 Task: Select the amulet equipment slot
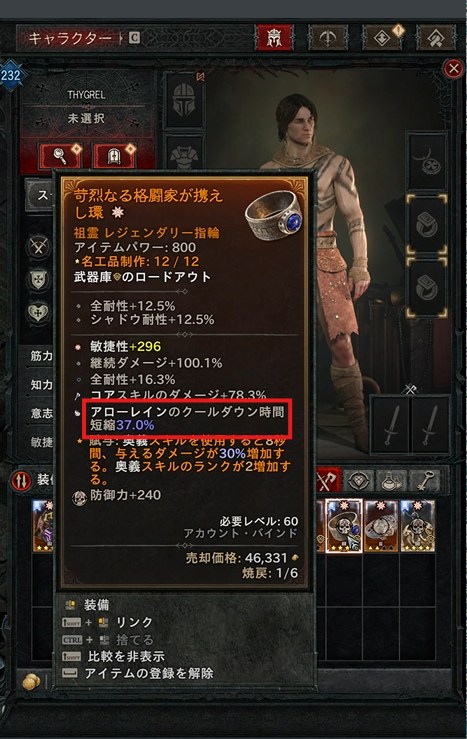427,161
